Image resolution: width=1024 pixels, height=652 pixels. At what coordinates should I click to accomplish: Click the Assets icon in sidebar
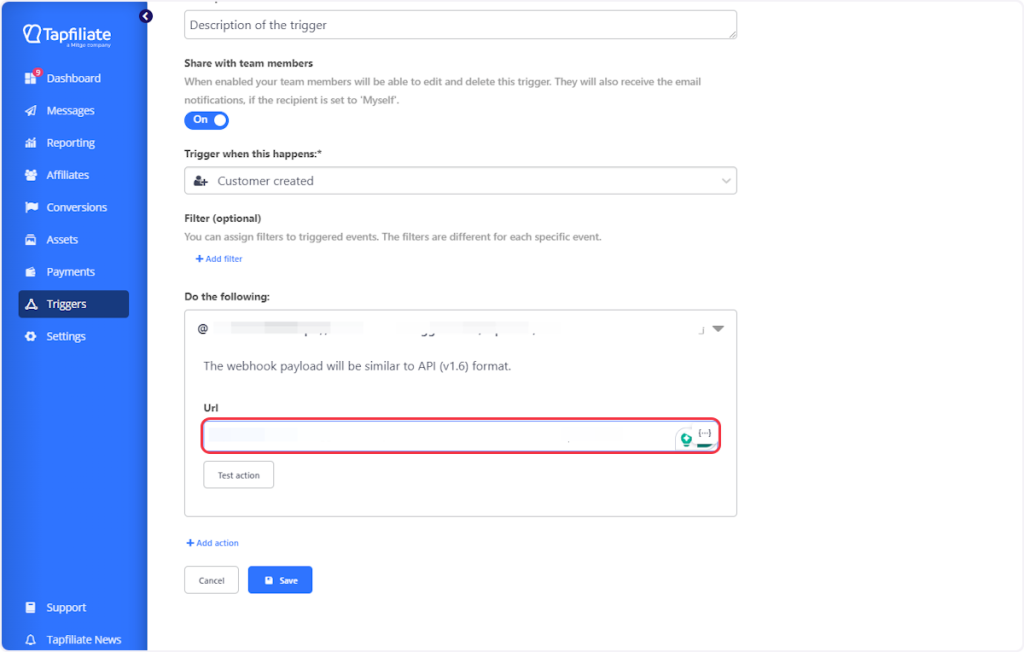30,240
